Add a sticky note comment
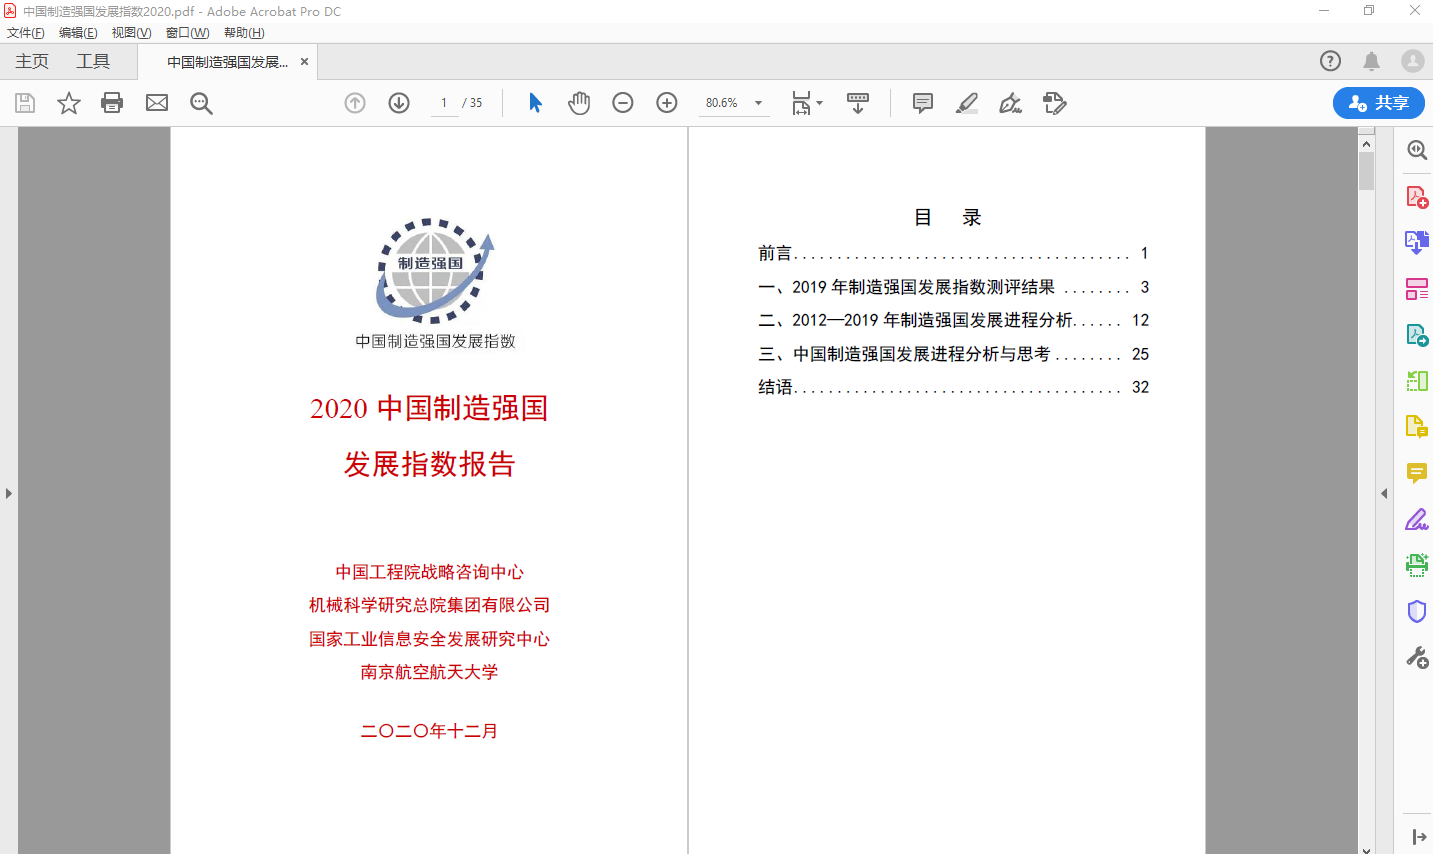1433x854 pixels. [923, 103]
